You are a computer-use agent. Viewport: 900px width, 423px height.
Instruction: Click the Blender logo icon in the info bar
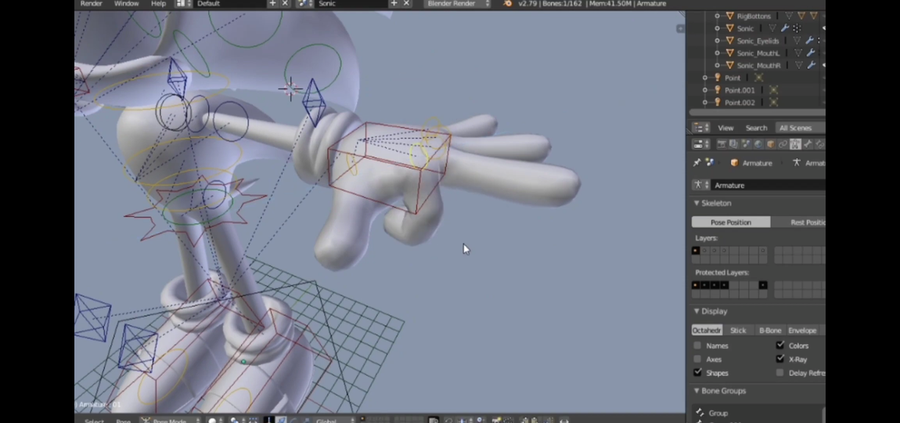pos(507,3)
